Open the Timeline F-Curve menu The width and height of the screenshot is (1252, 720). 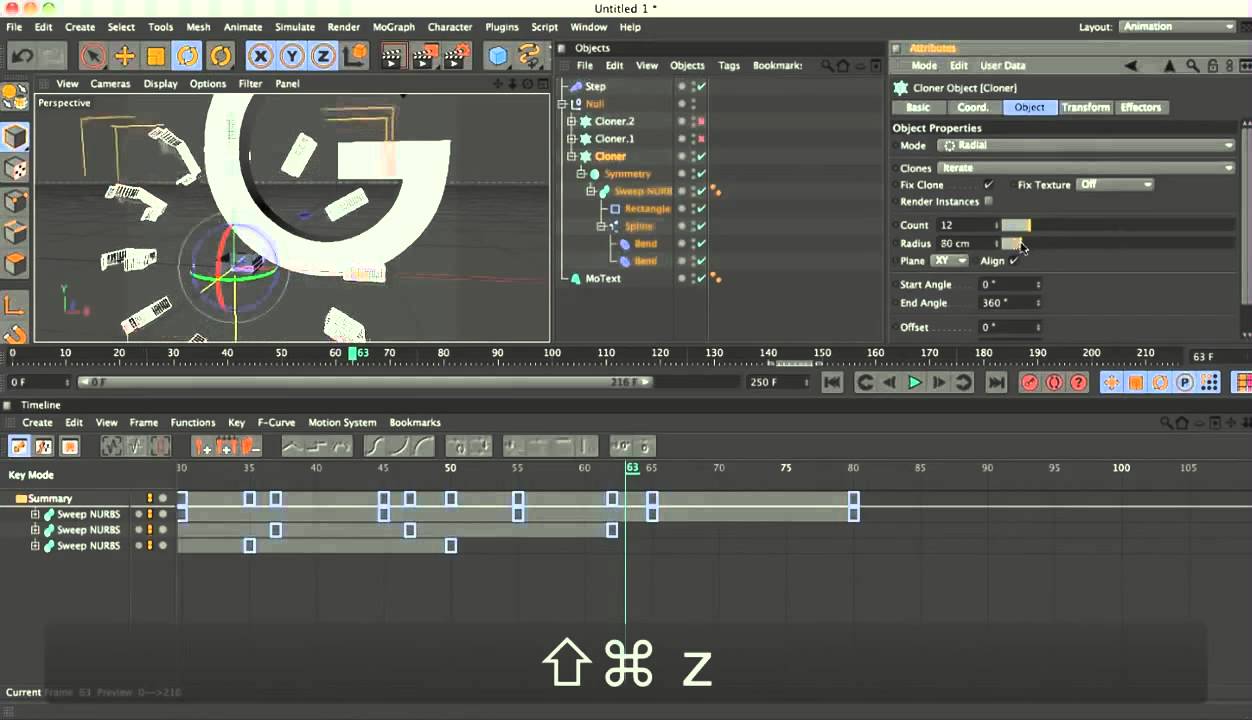click(x=276, y=423)
